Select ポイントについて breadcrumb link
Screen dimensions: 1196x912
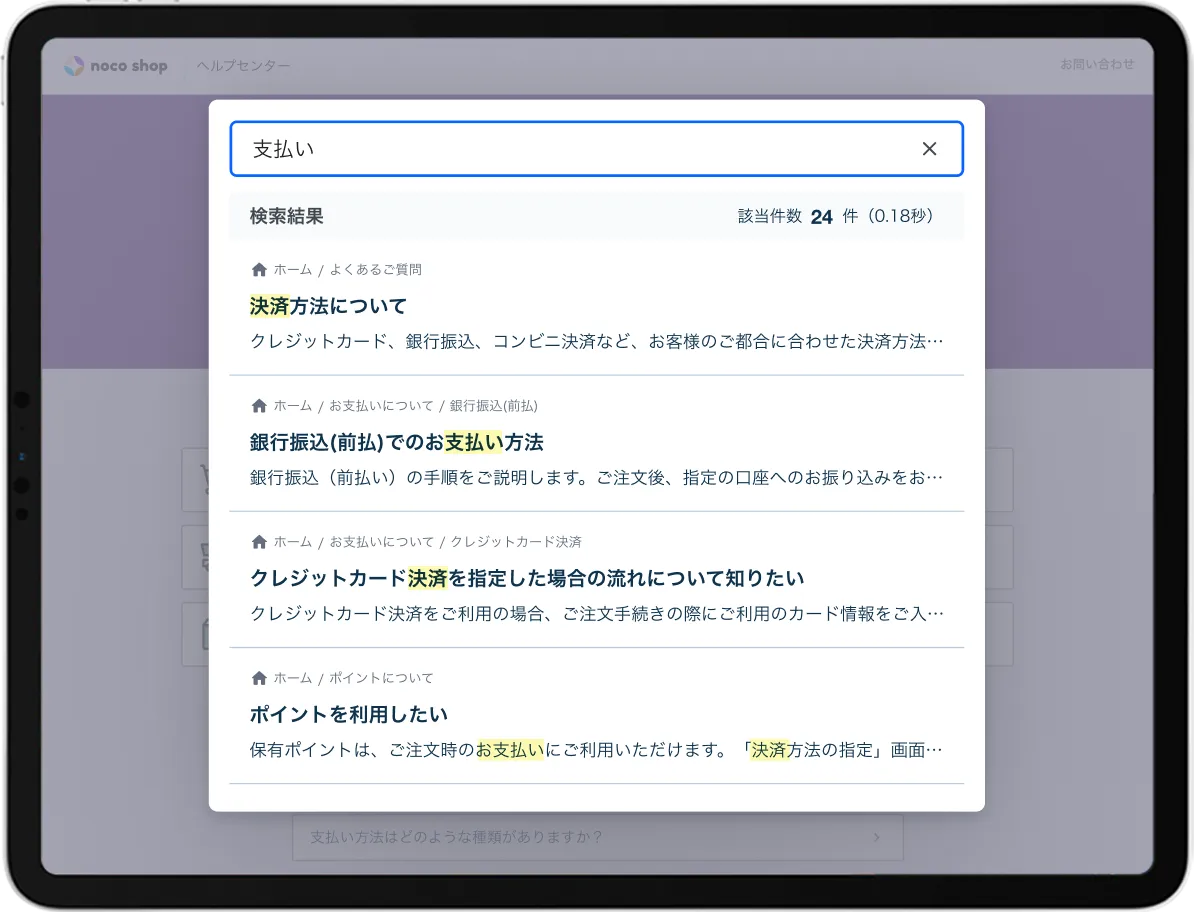point(381,678)
